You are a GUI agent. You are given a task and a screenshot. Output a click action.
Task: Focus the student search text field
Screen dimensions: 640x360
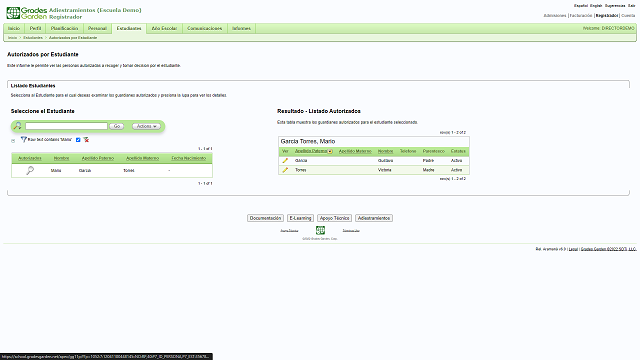click(x=66, y=126)
